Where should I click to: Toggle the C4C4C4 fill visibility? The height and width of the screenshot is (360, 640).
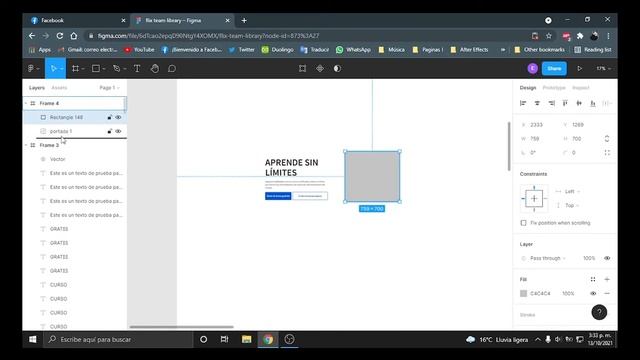click(593, 293)
